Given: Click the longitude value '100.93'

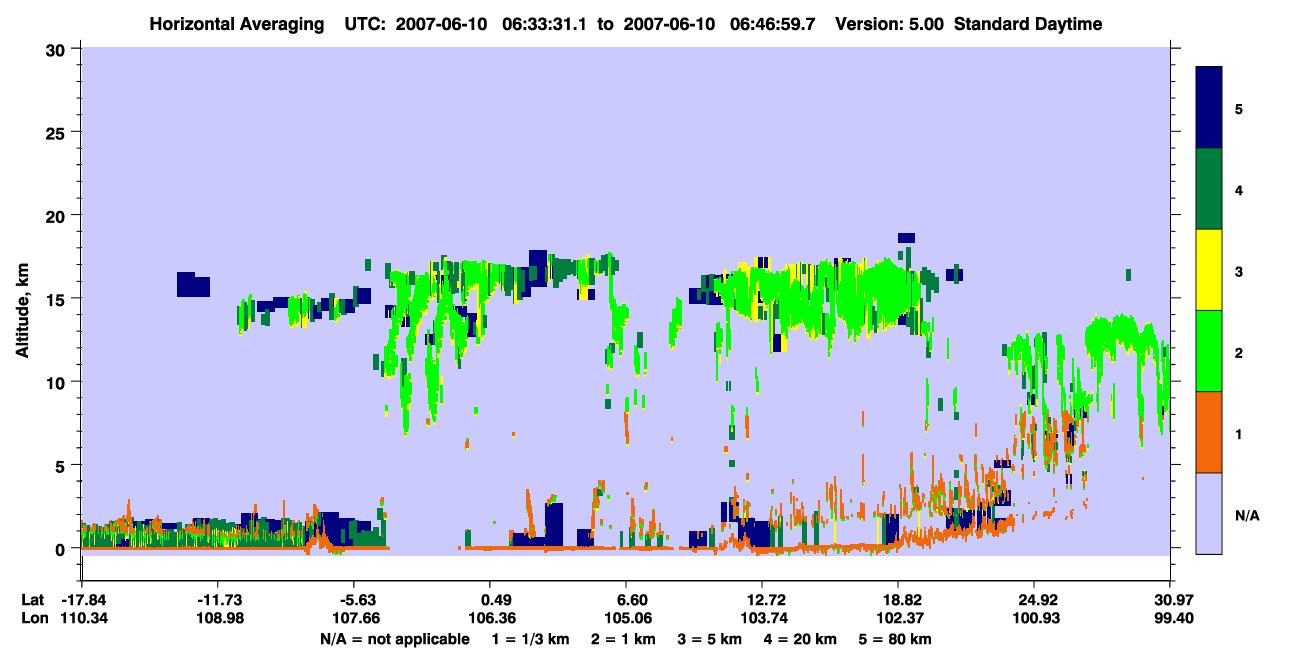Looking at the screenshot, I should 1034,619.
